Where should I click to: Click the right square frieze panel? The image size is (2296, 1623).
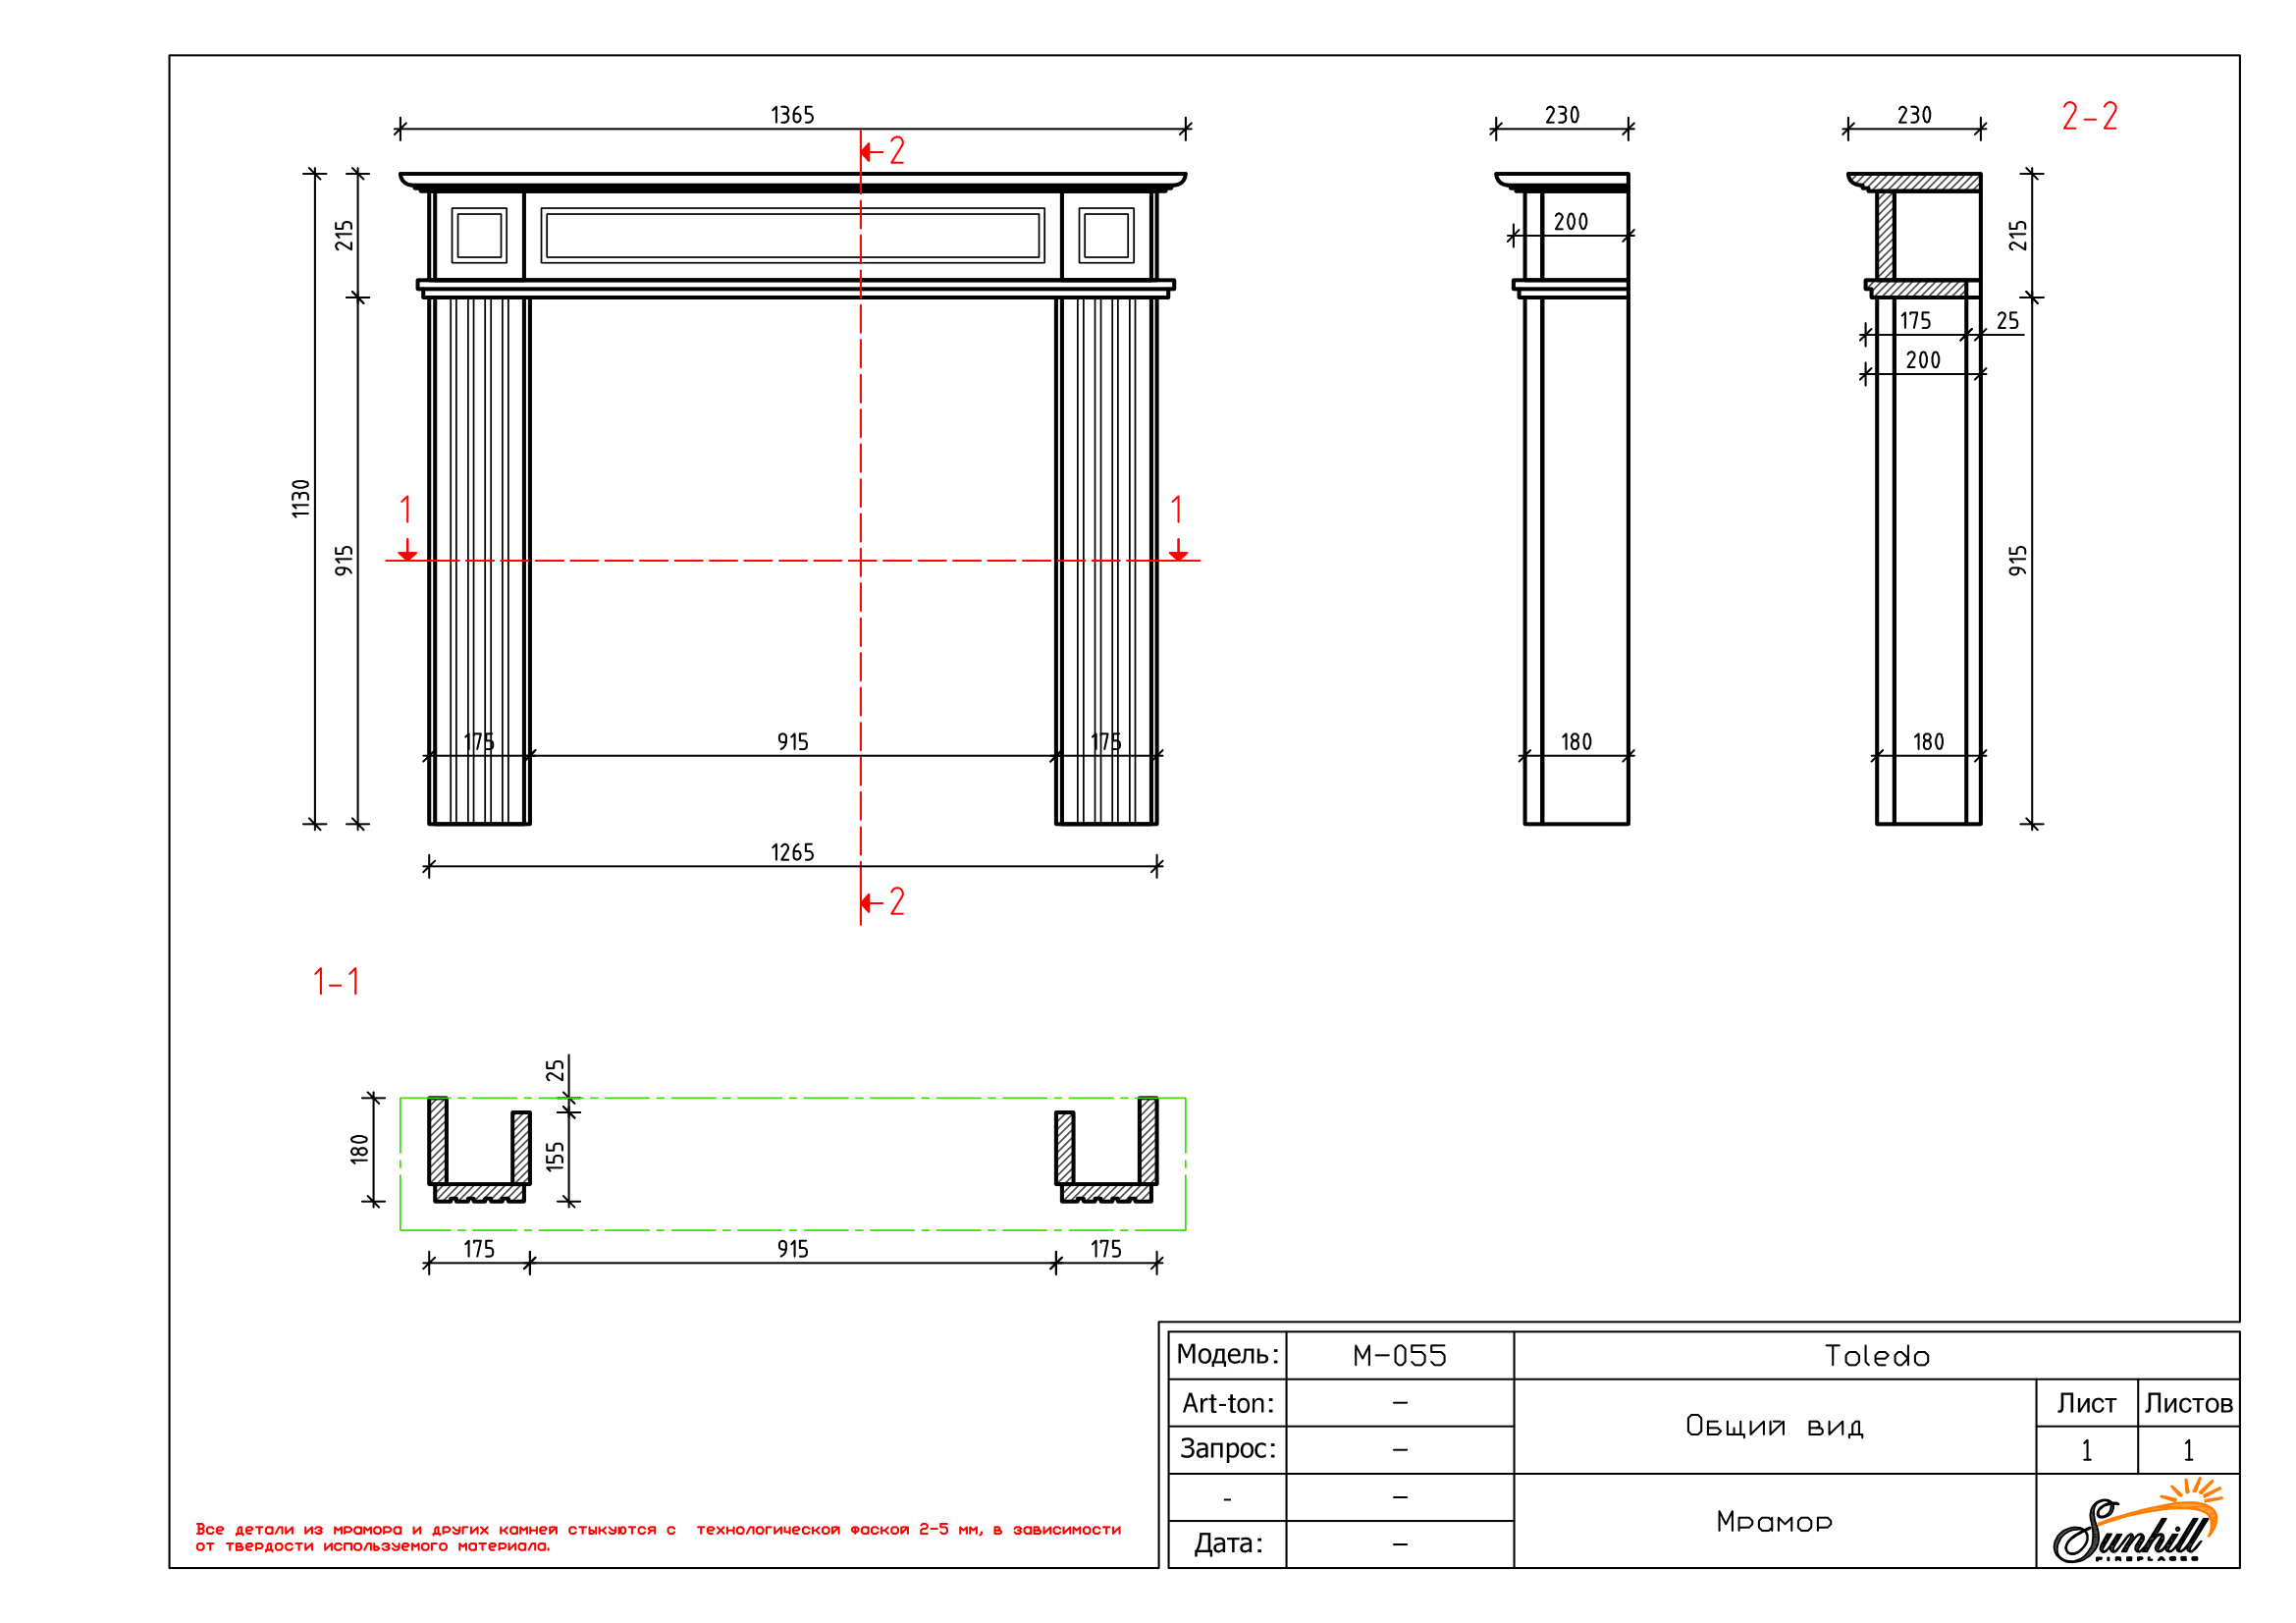pos(1106,236)
